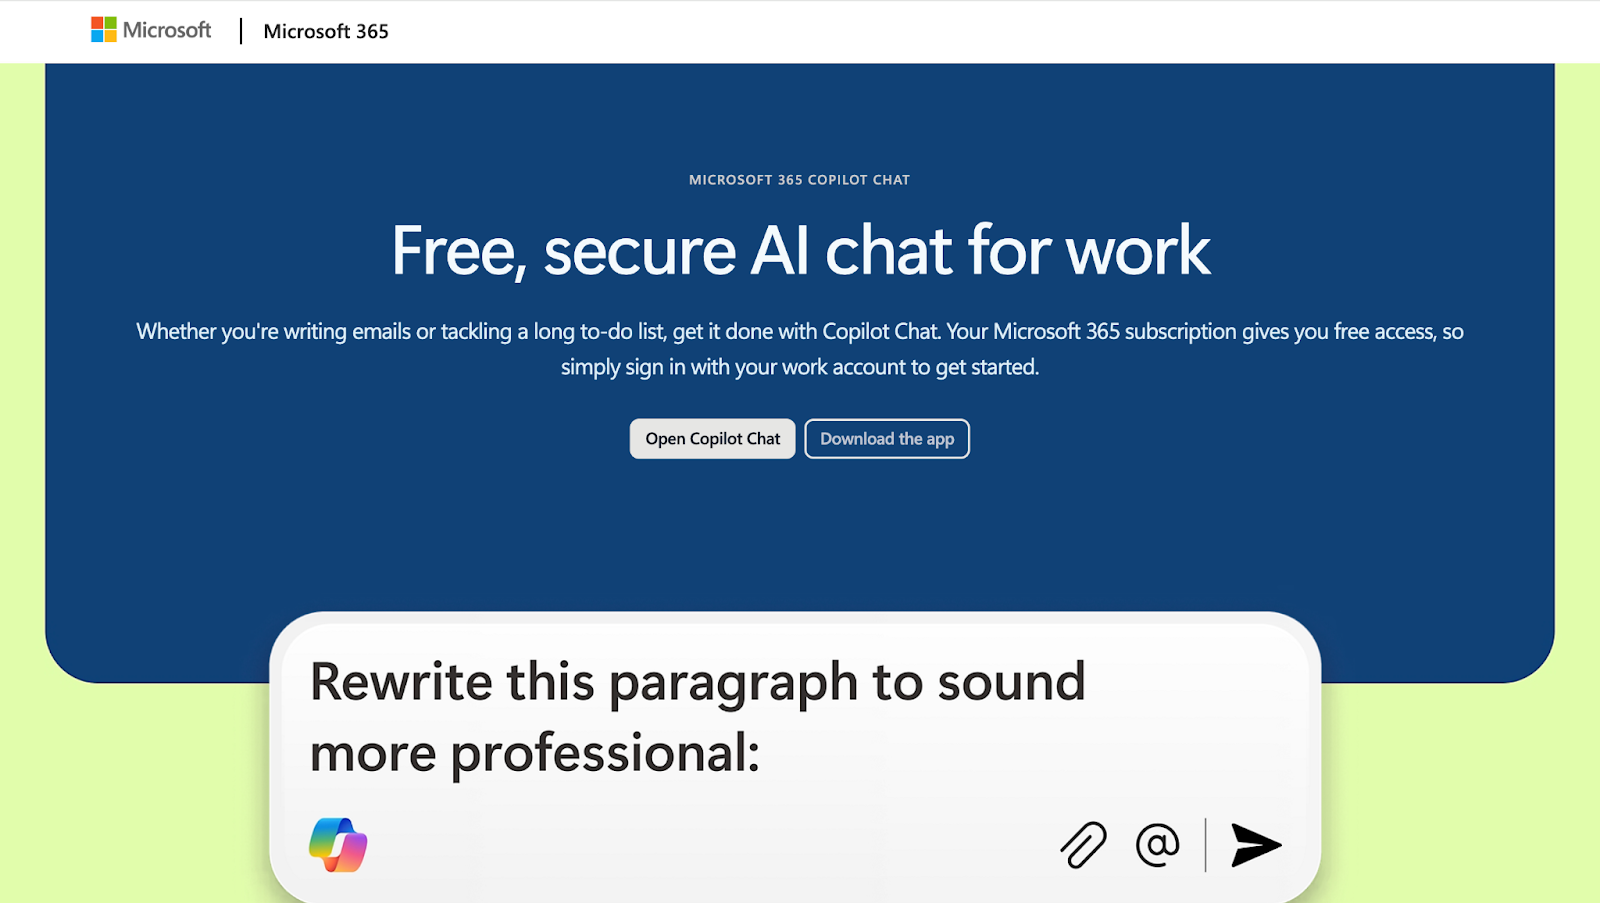1600x903 pixels.
Task: Click the Download the app button
Action: point(887,439)
